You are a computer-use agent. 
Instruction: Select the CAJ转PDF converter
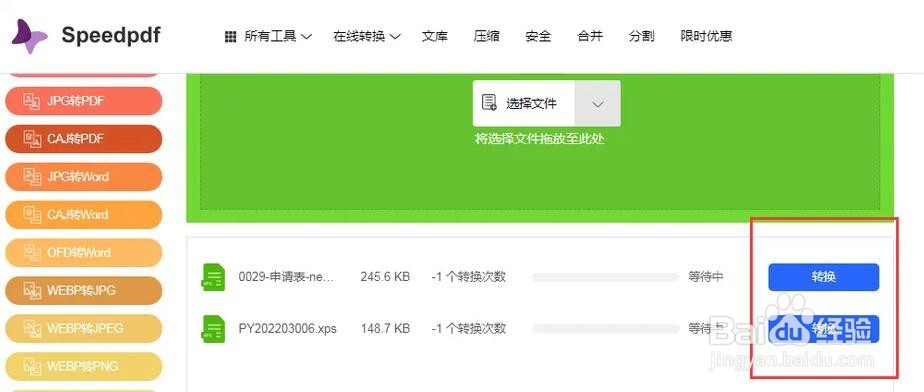tap(83, 139)
